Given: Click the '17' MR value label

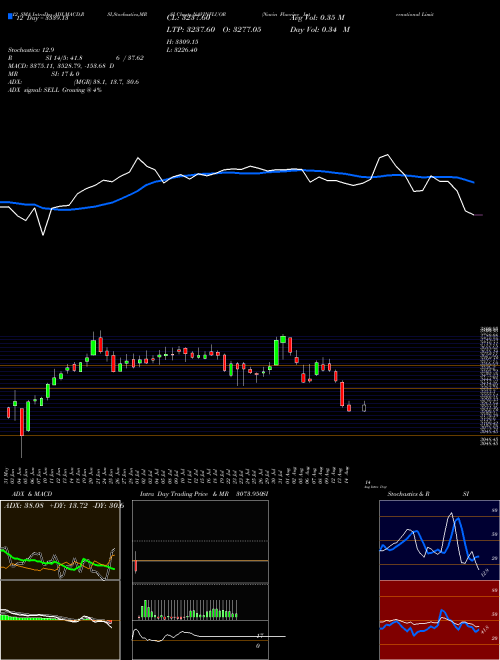Looking at the screenshot, I should [260, 635].
